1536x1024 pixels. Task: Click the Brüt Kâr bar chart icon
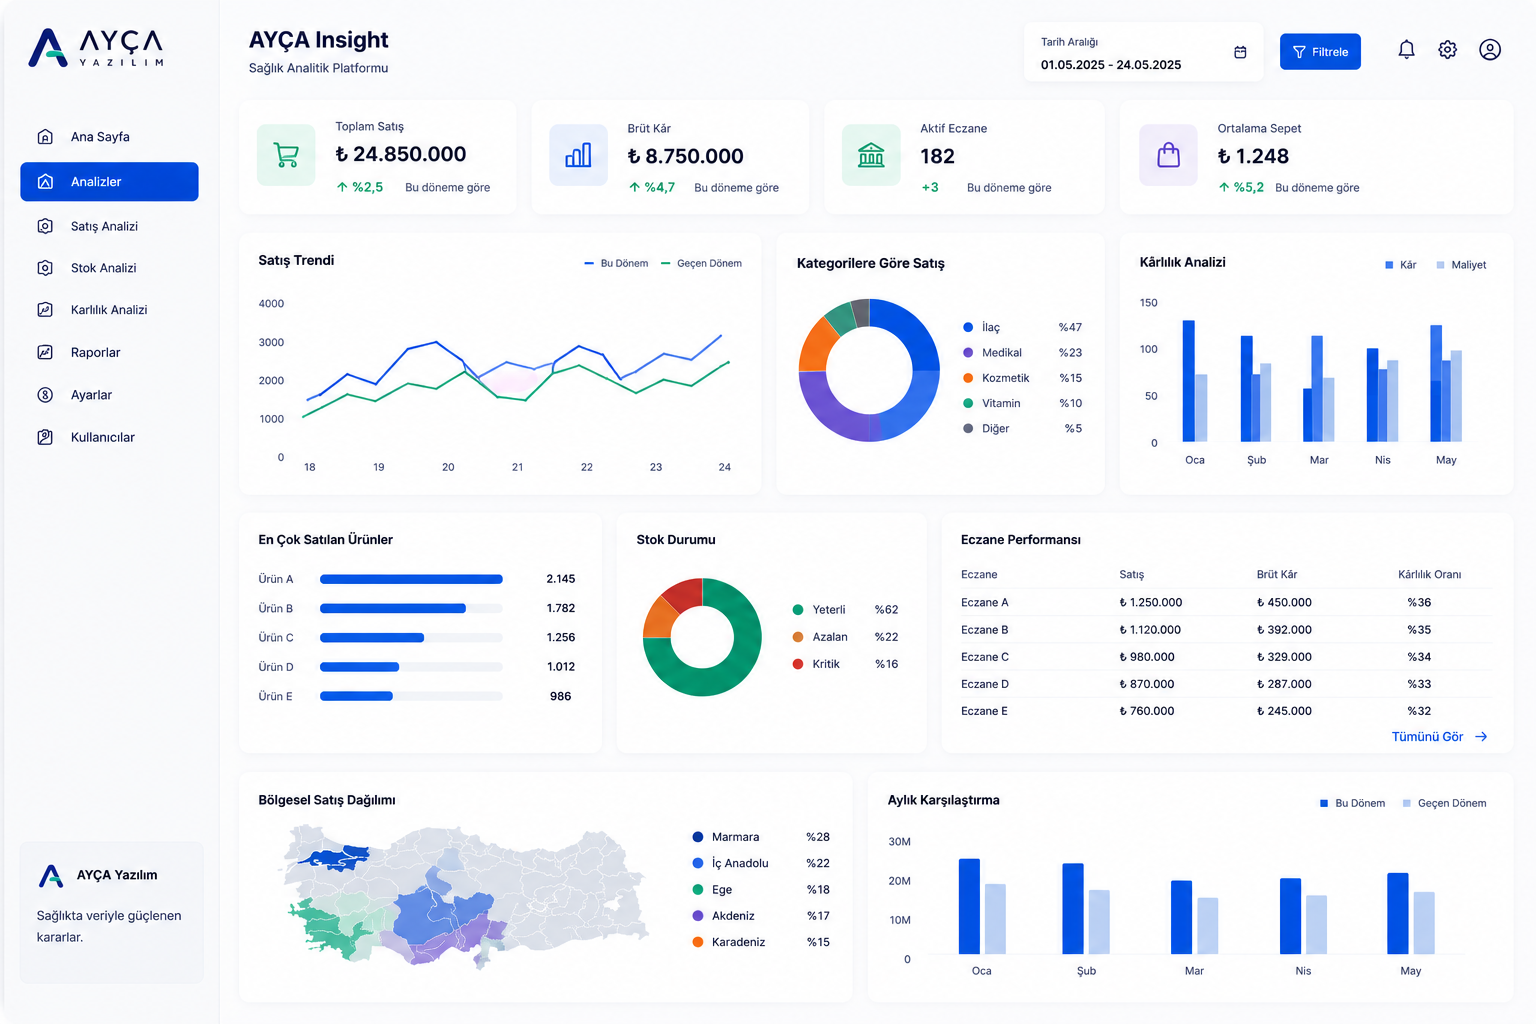[578, 155]
